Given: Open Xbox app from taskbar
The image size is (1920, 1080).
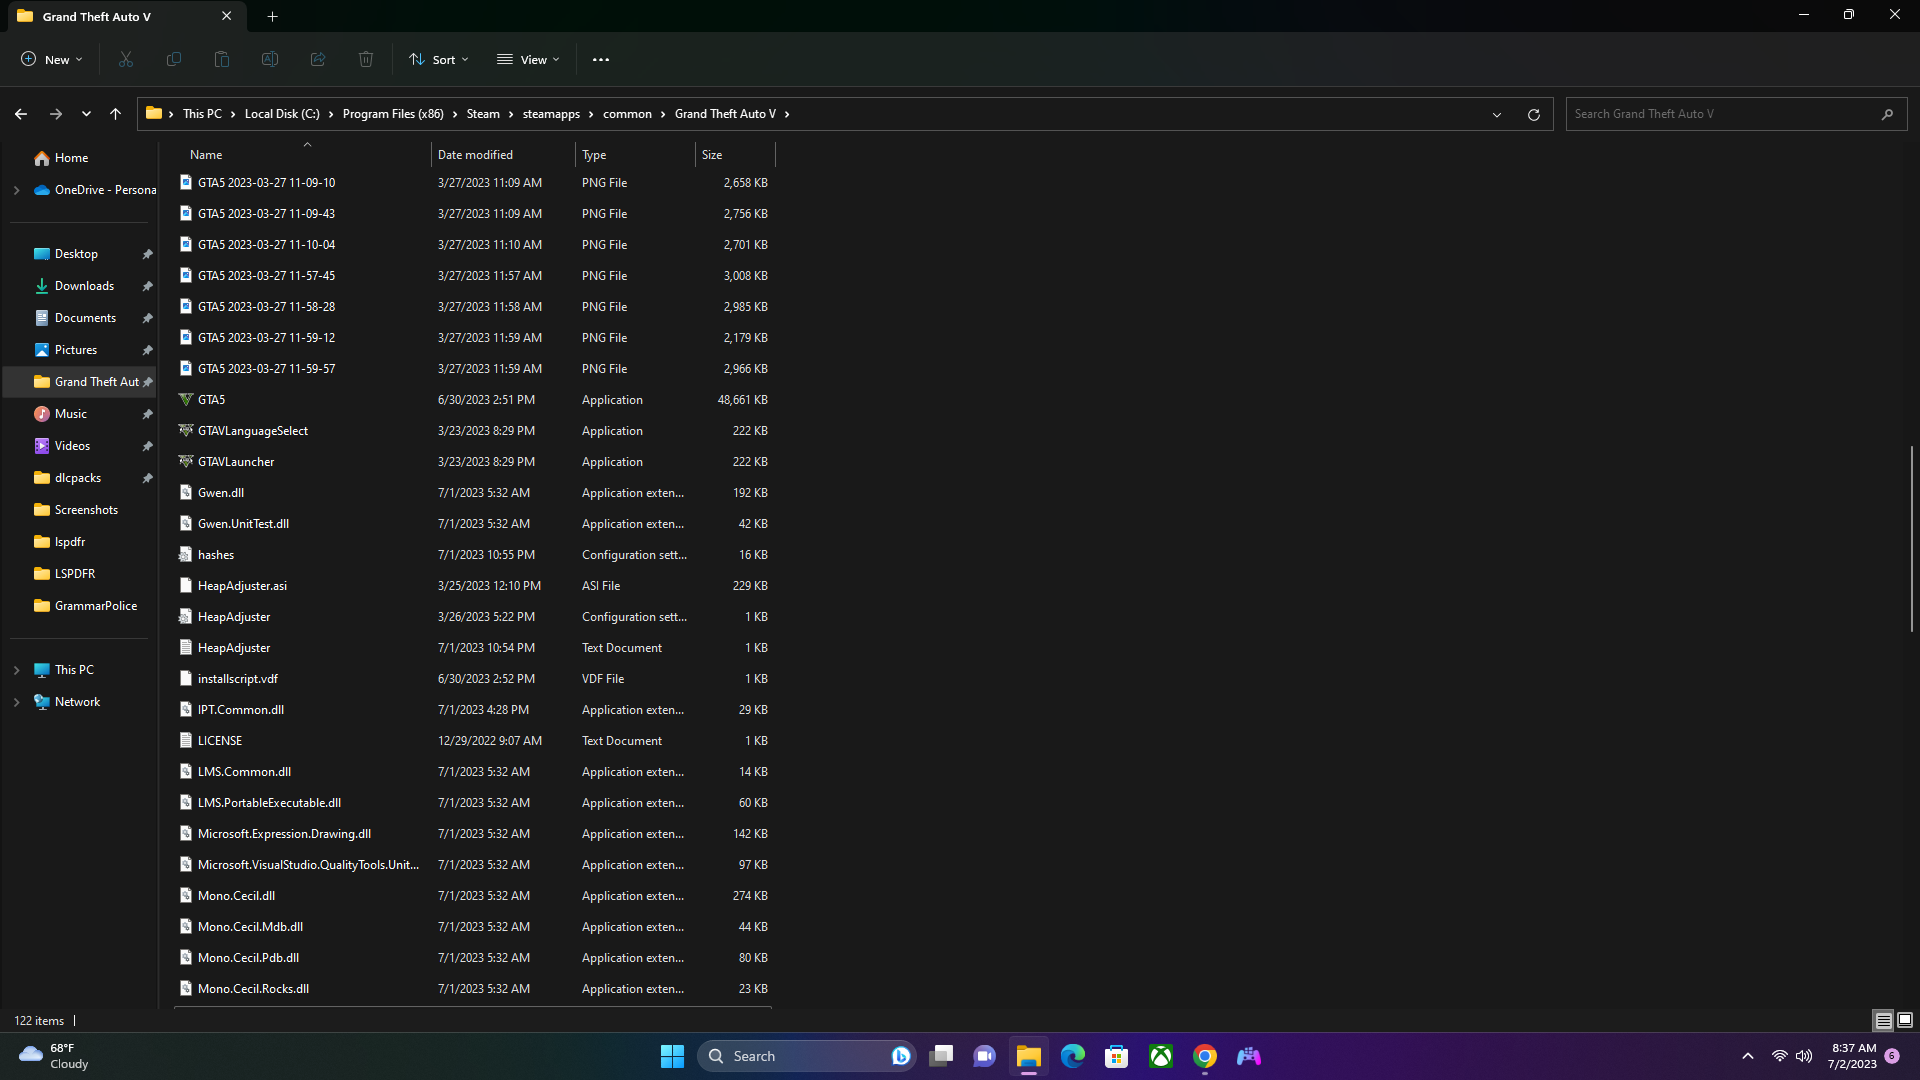Looking at the screenshot, I should 1161,1056.
